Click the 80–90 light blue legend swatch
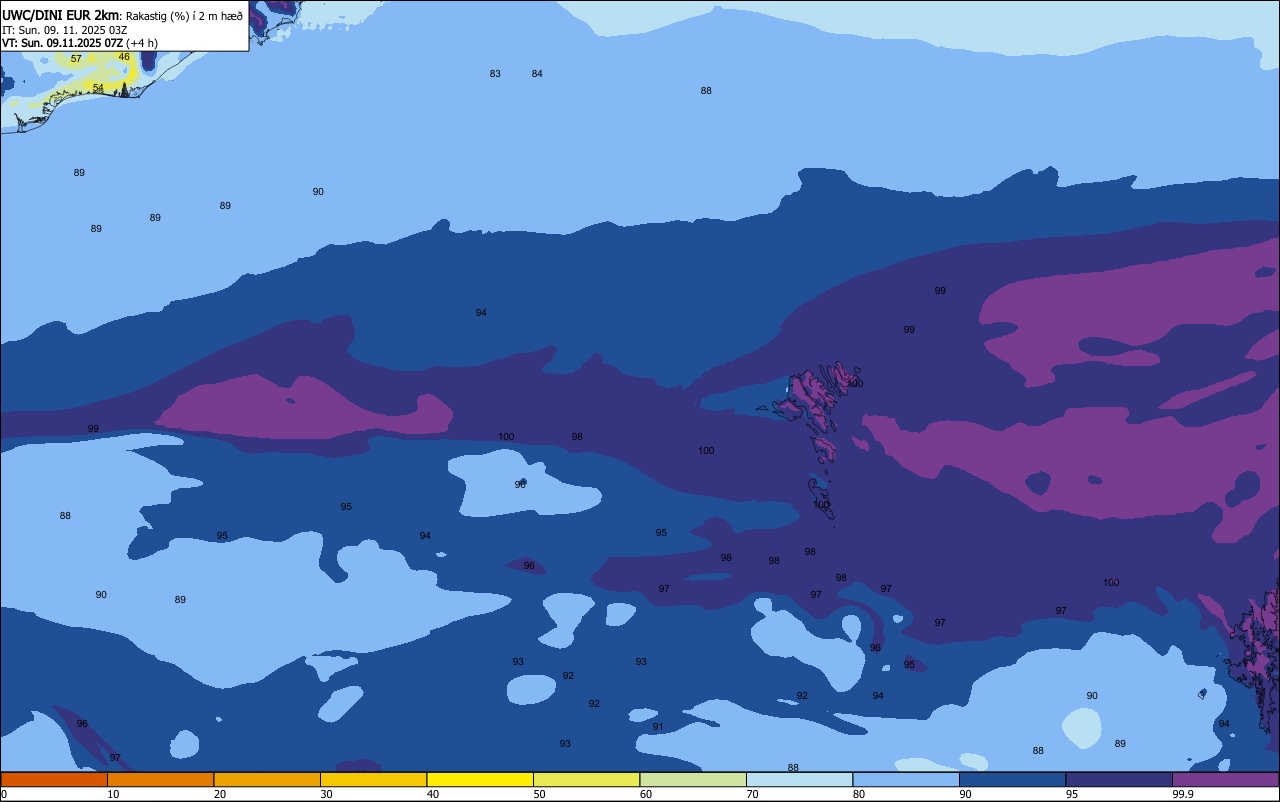 click(906, 779)
